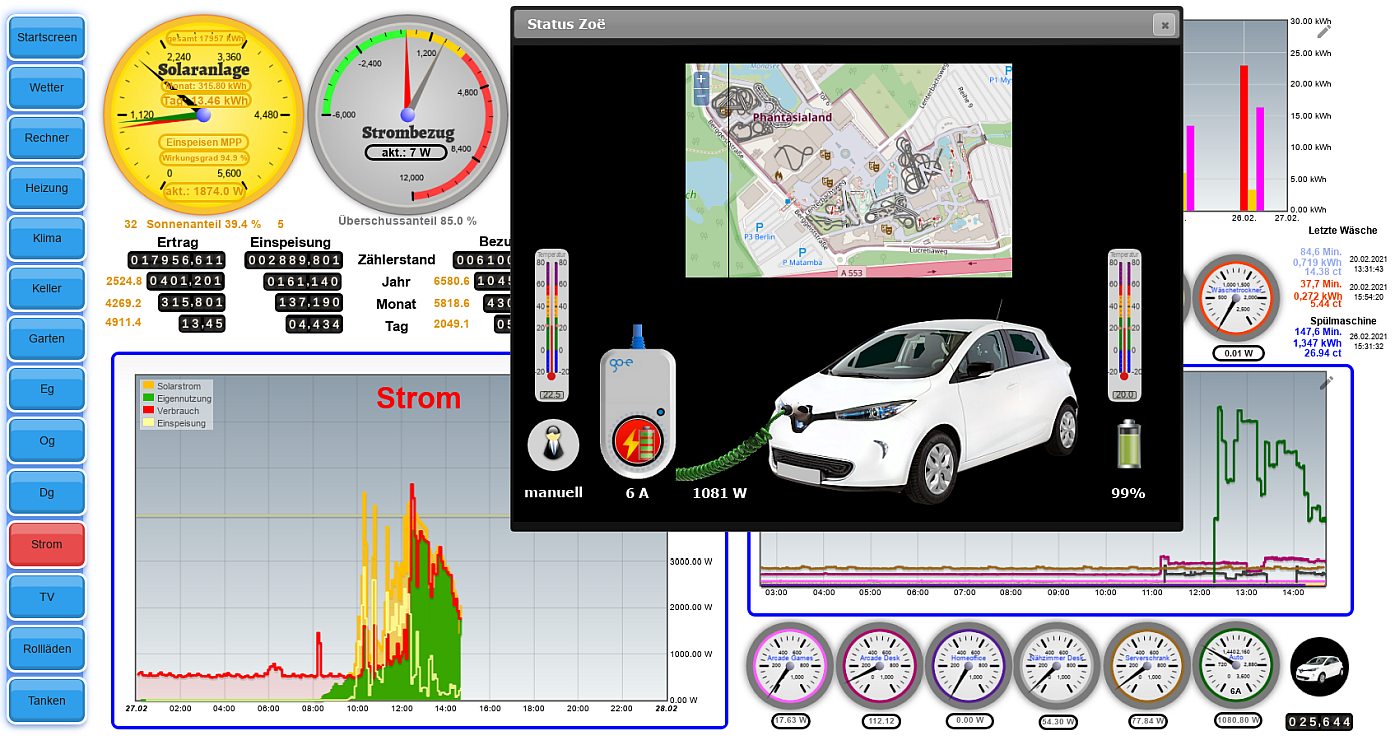
Task: Click the Sonnenanteil 39.4 % label
Action: pos(204,224)
